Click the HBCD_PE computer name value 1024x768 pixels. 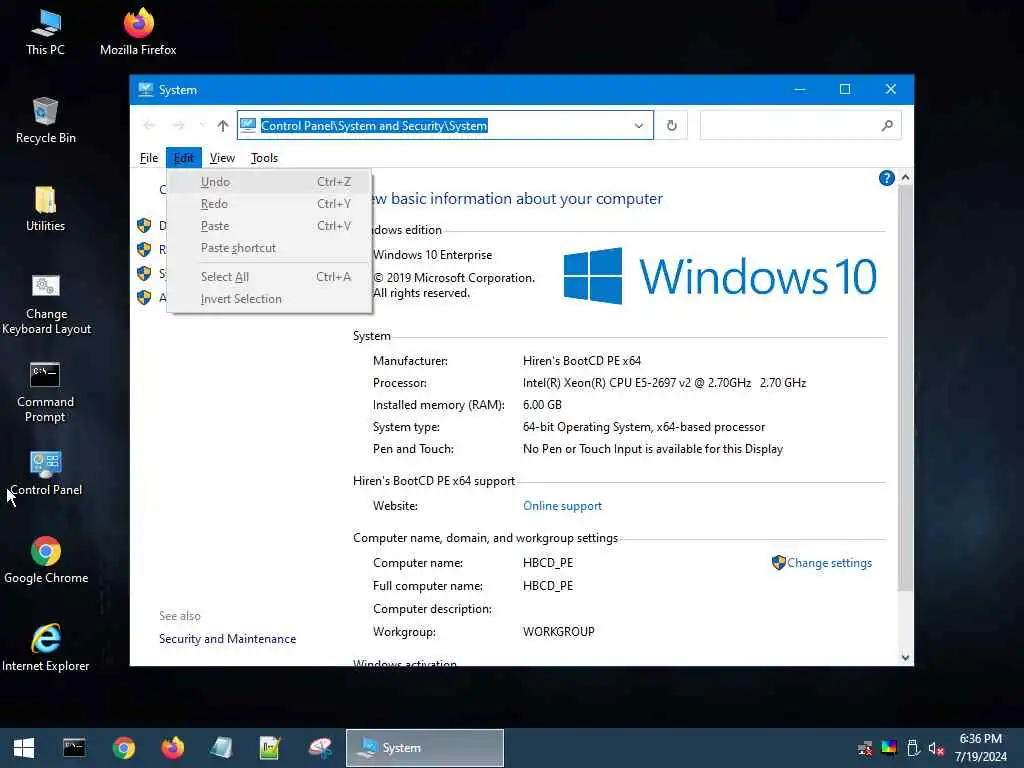click(547, 563)
